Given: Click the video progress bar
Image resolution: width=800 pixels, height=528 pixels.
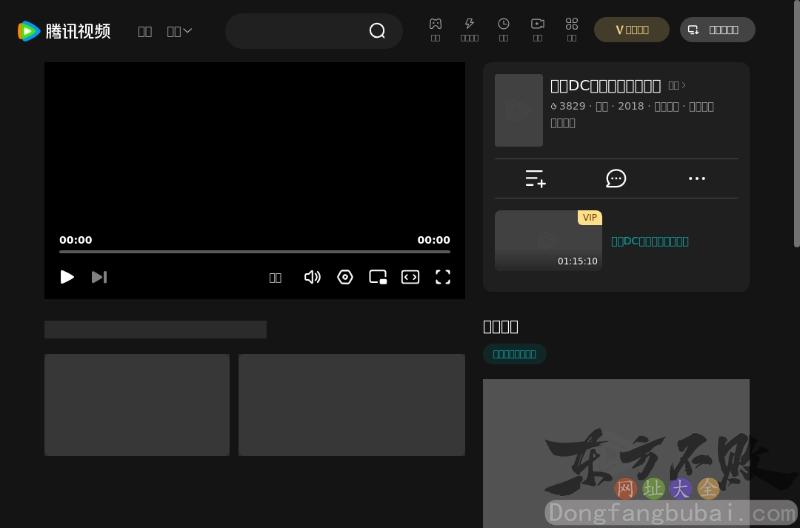Looking at the screenshot, I should click(255, 252).
